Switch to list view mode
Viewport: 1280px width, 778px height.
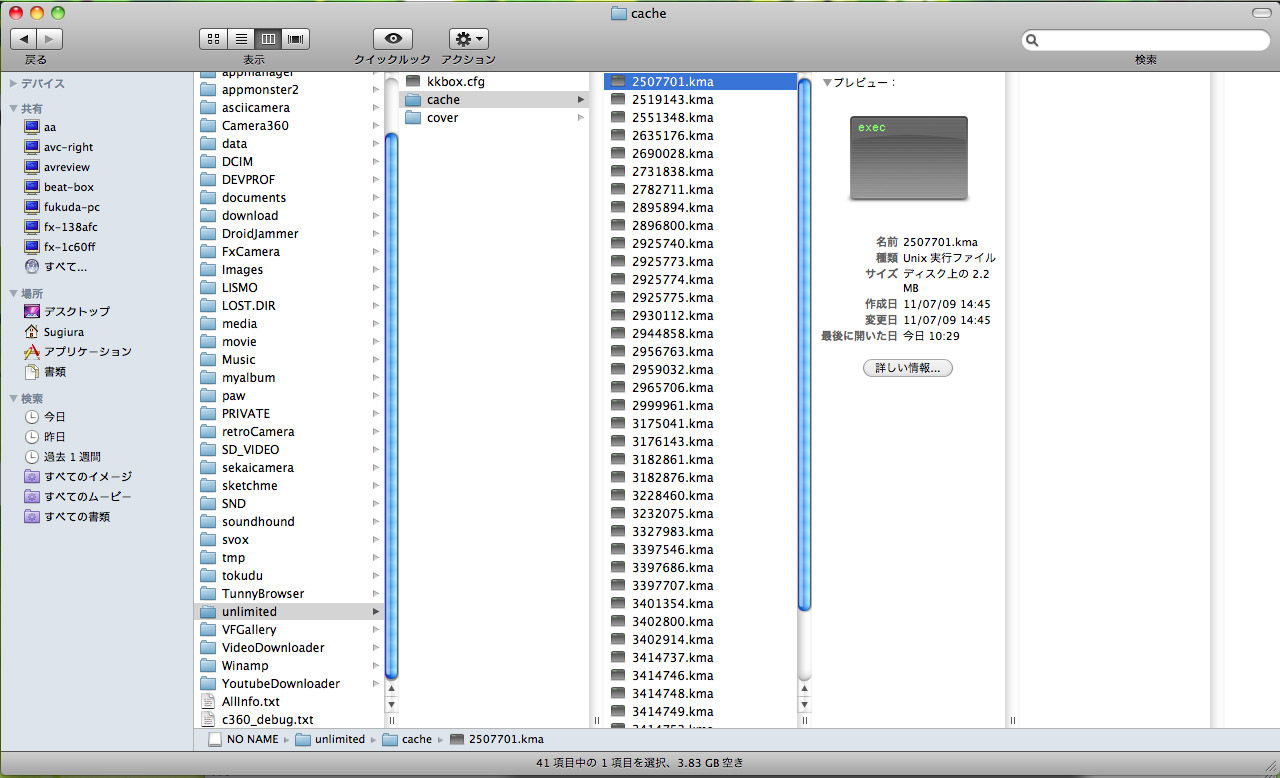(241, 39)
